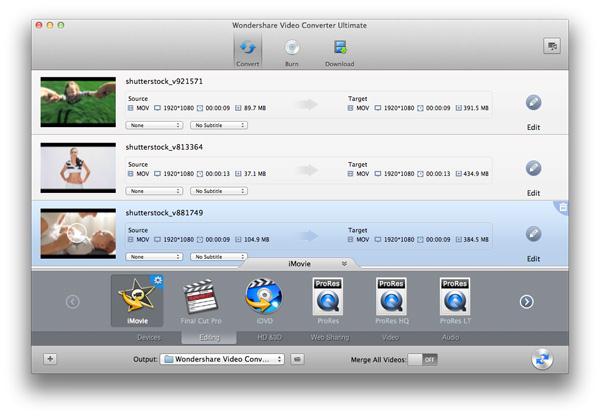Switch to the Audio format tab
The height and width of the screenshot is (417, 600).
tap(450, 338)
